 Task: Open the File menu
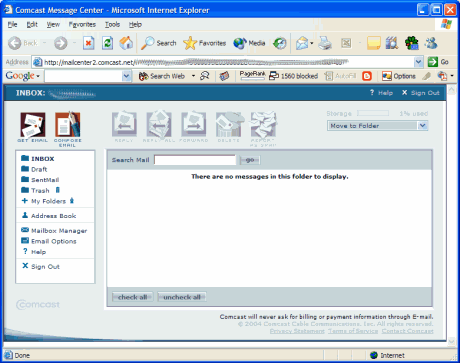point(12,24)
